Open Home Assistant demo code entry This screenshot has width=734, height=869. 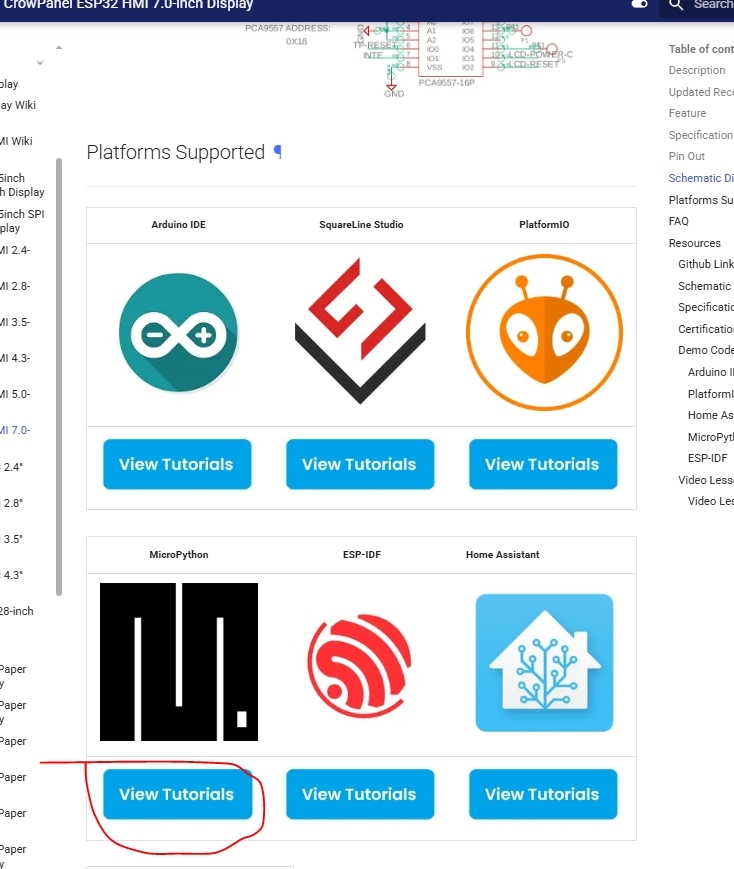tap(711, 415)
